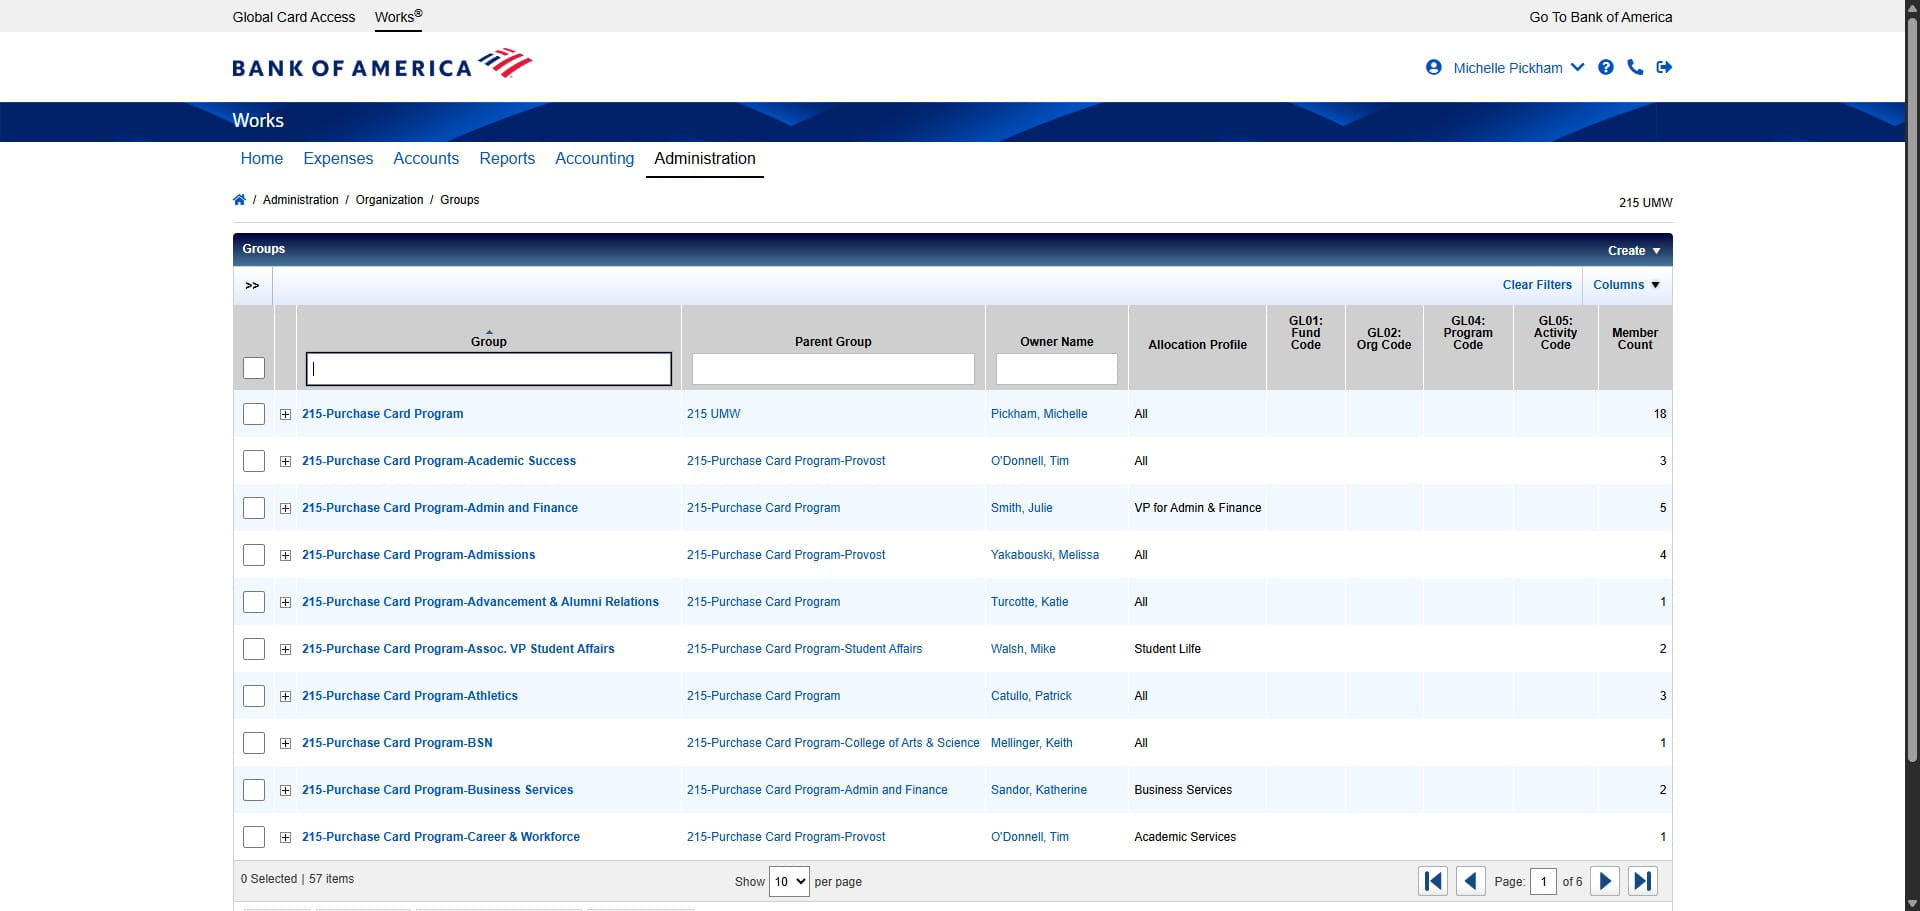Click the phone contact icon
The width and height of the screenshot is (1920, 911).
pyautogui.click(x=1635, y=67)
